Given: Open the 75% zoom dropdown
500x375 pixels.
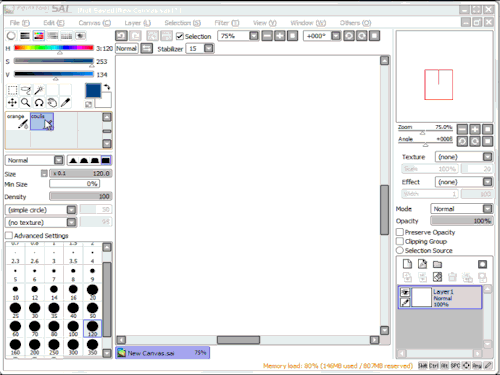Looking at the screenshot, I should [254, 36].
